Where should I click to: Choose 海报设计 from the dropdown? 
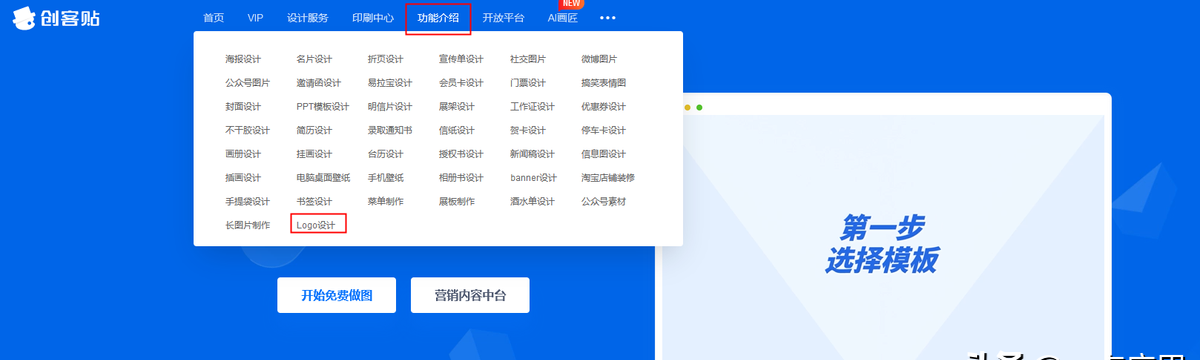[243, 59]
